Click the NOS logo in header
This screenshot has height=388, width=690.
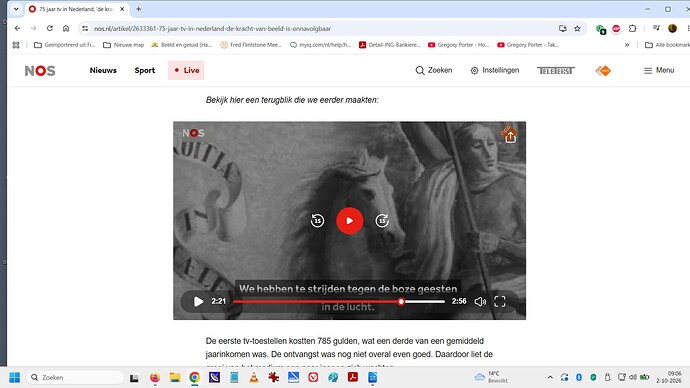point(40,70)
